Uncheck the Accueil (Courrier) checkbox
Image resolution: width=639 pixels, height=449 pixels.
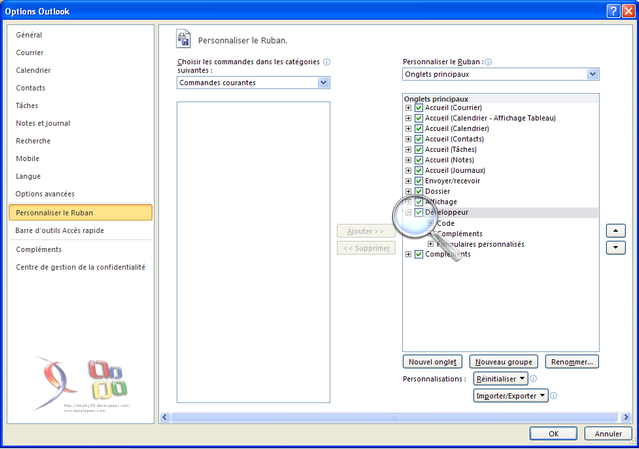[419, 108]
